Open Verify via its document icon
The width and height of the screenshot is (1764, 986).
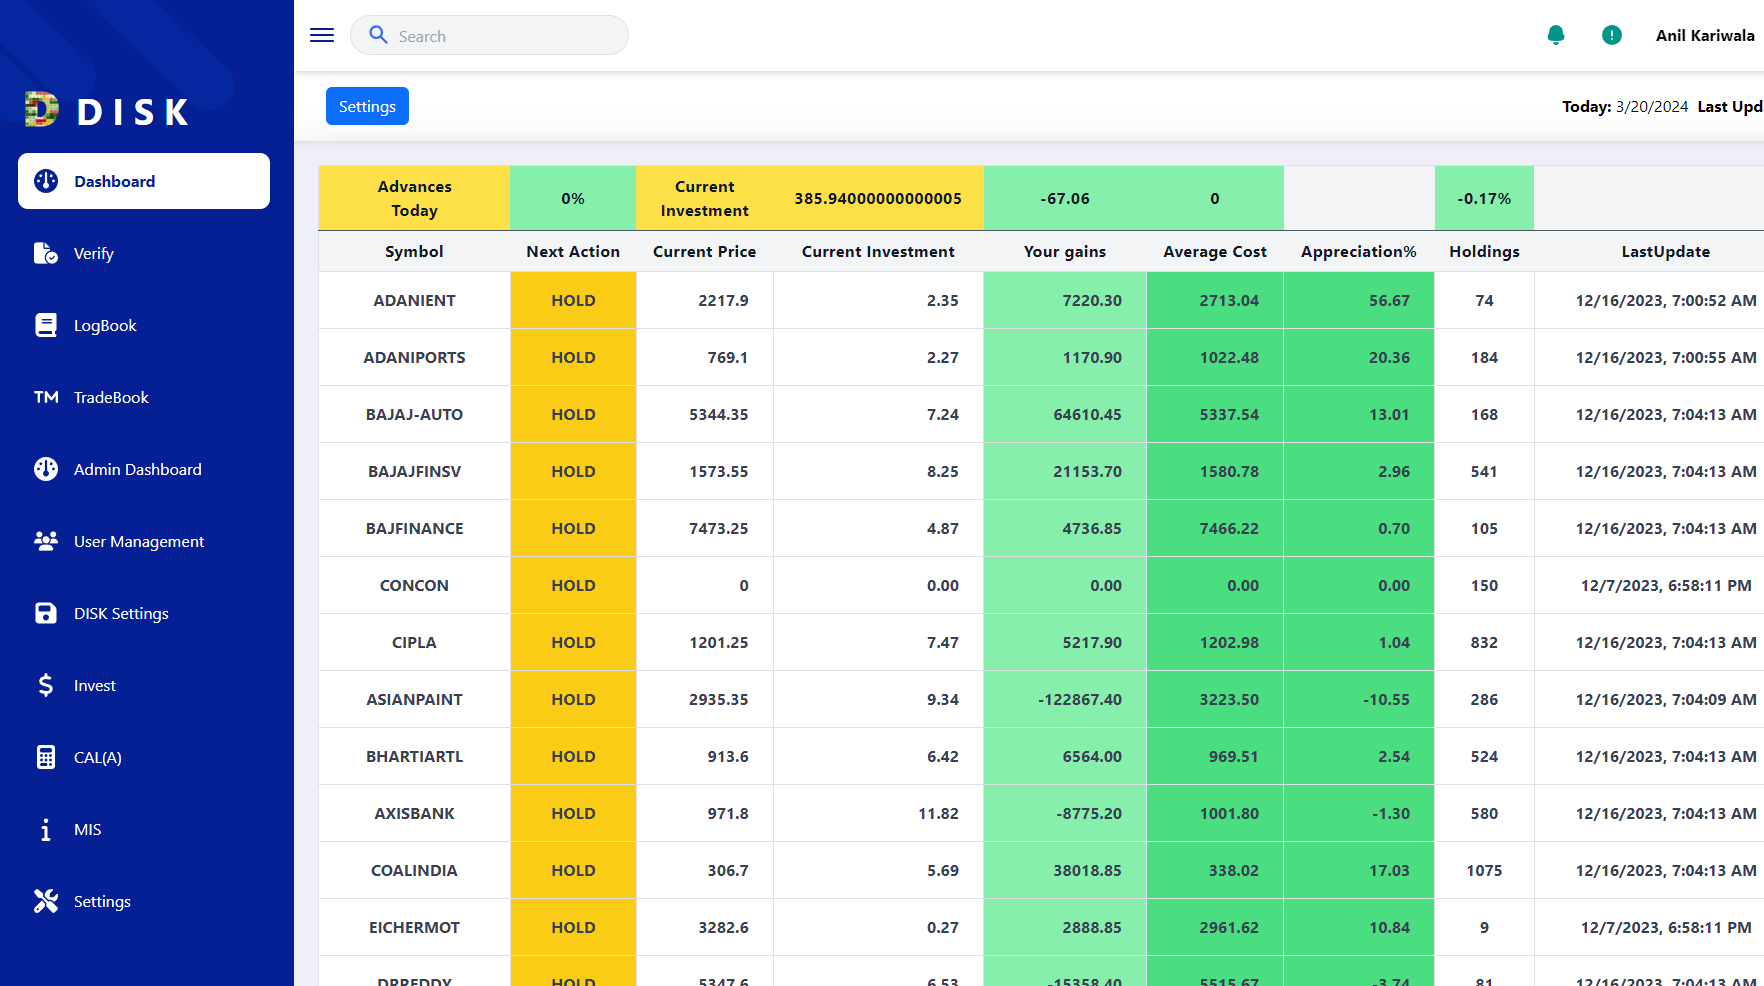point(46,254)
